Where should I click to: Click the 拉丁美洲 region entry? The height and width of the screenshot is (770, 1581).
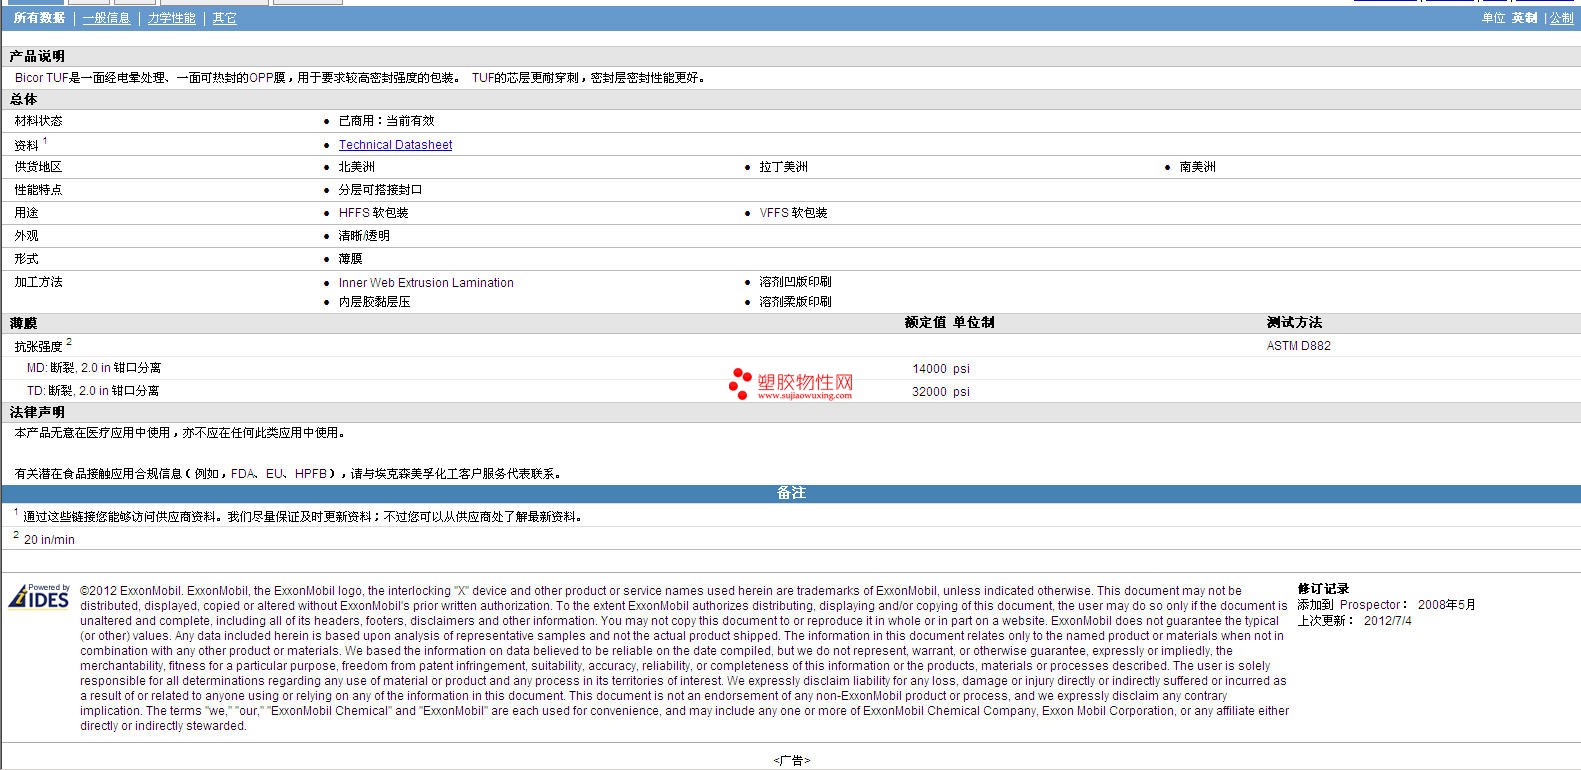pyautogui.click(x=783, y=167)
